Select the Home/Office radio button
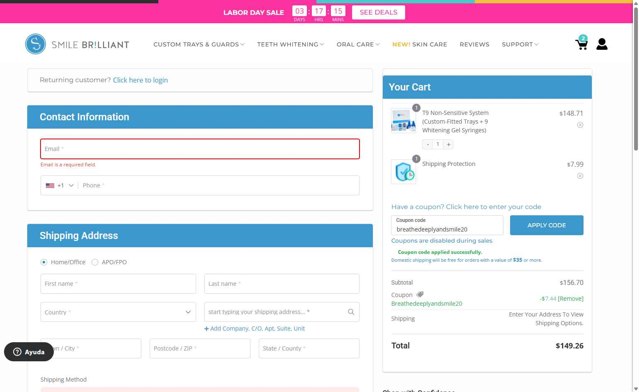Viewport: 639px width, 392px height. pyautogui.click(x=44, y=262)
